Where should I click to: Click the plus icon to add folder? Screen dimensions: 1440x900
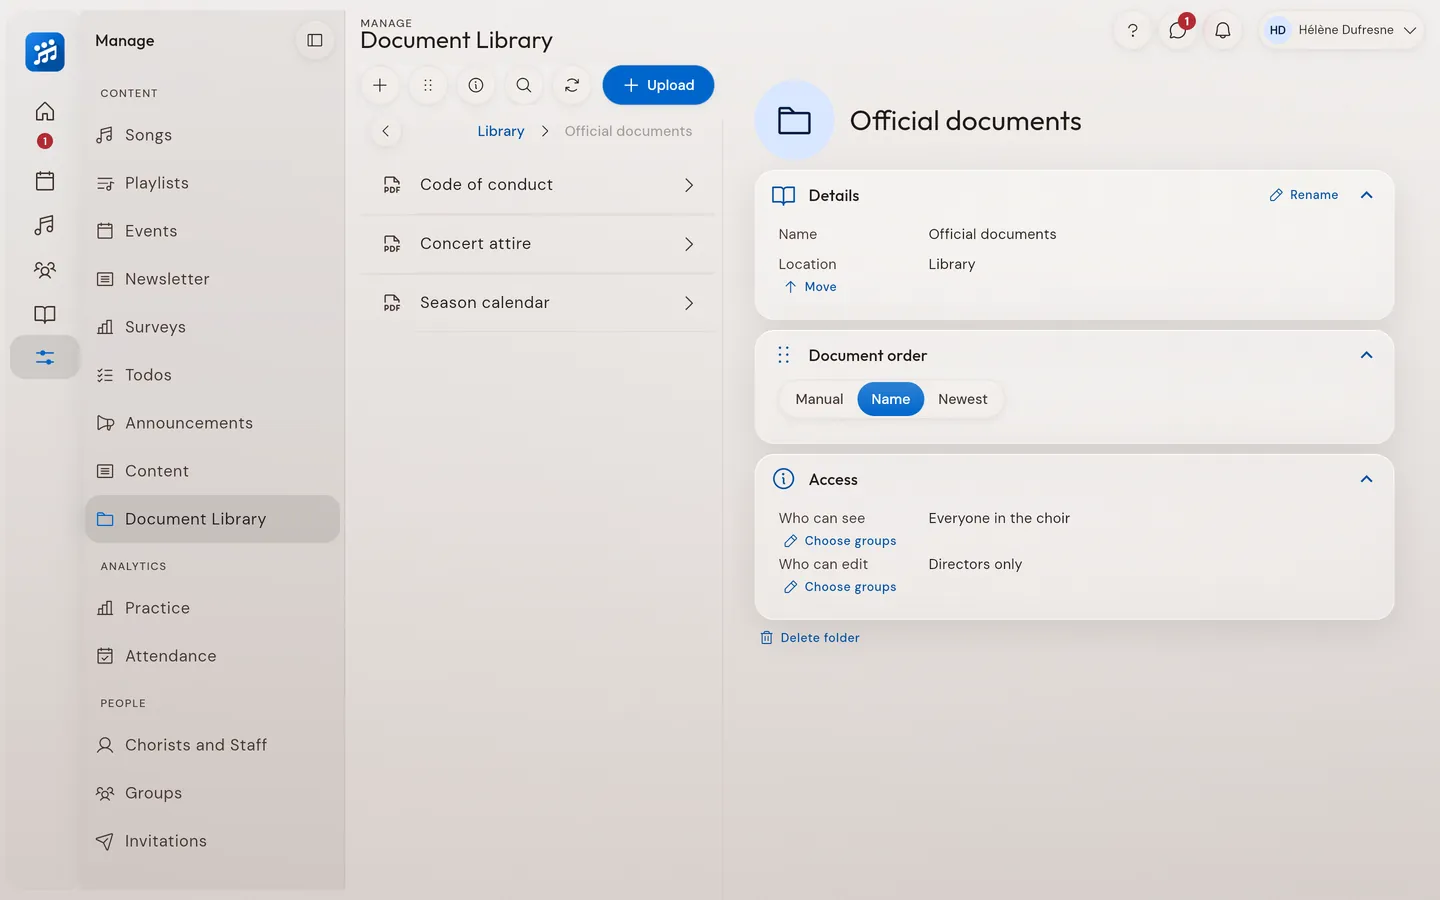380,85
